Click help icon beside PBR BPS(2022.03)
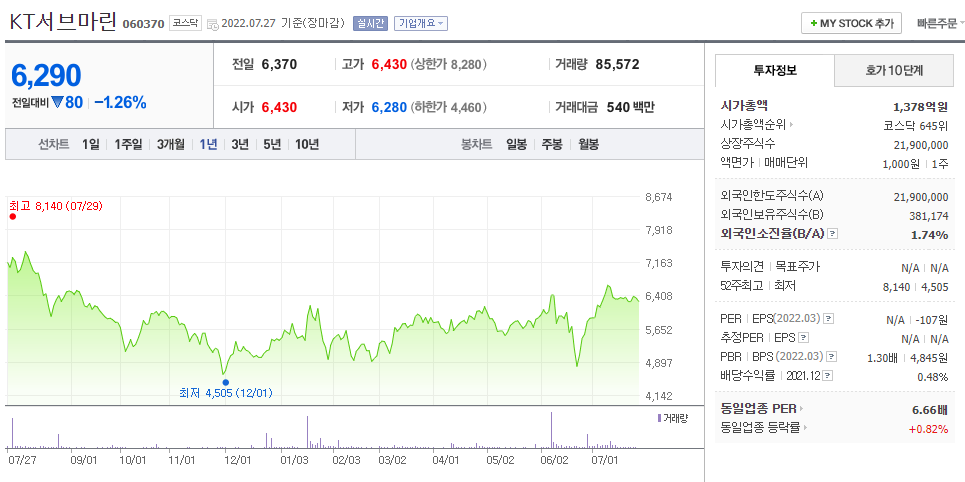Viewport: 965px width, 482px height. [x=832, y=356]
